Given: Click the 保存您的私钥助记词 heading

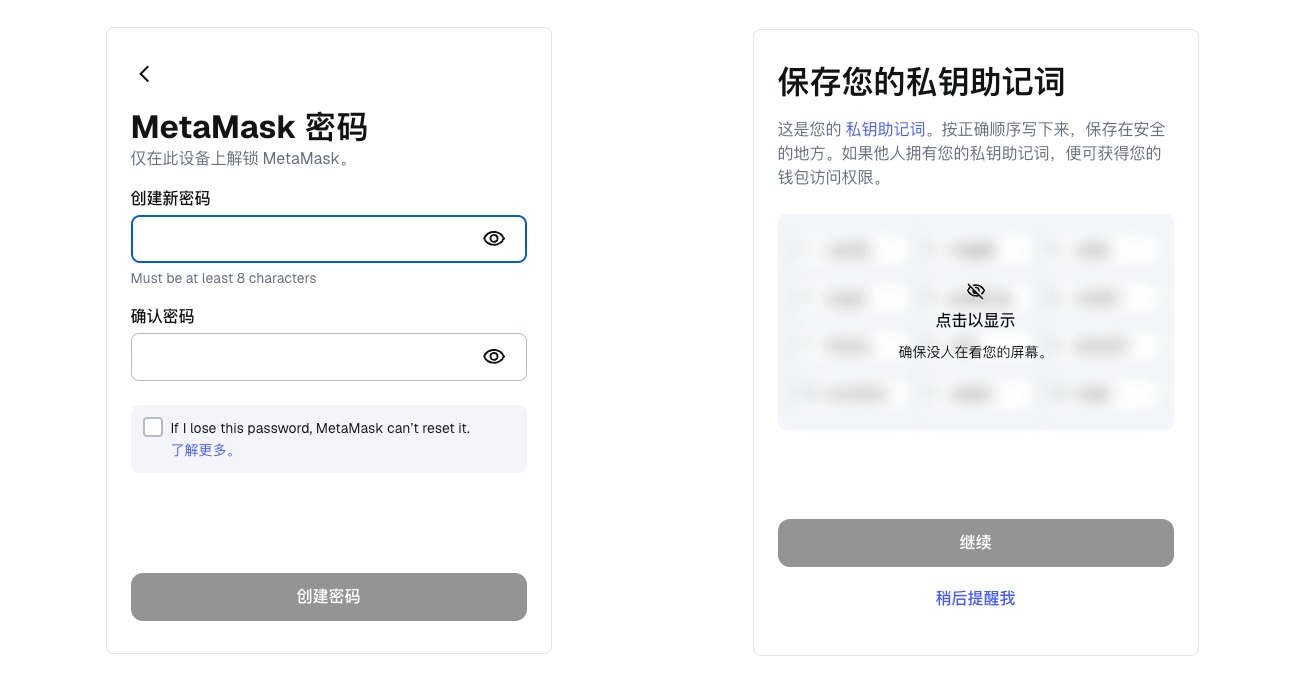Looking at the screenshot, I should 921,82.
